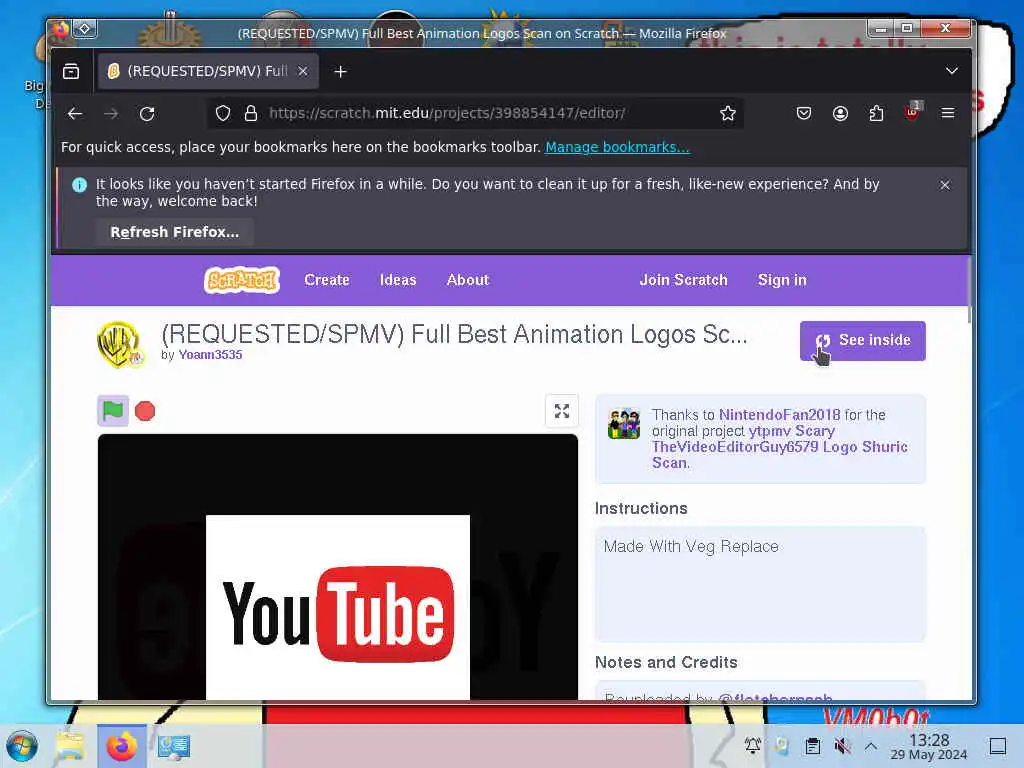The width and height of the screenshot is (1024, 768).
Task: Click the forward navigation arrow
Action: tap(111, 114)
